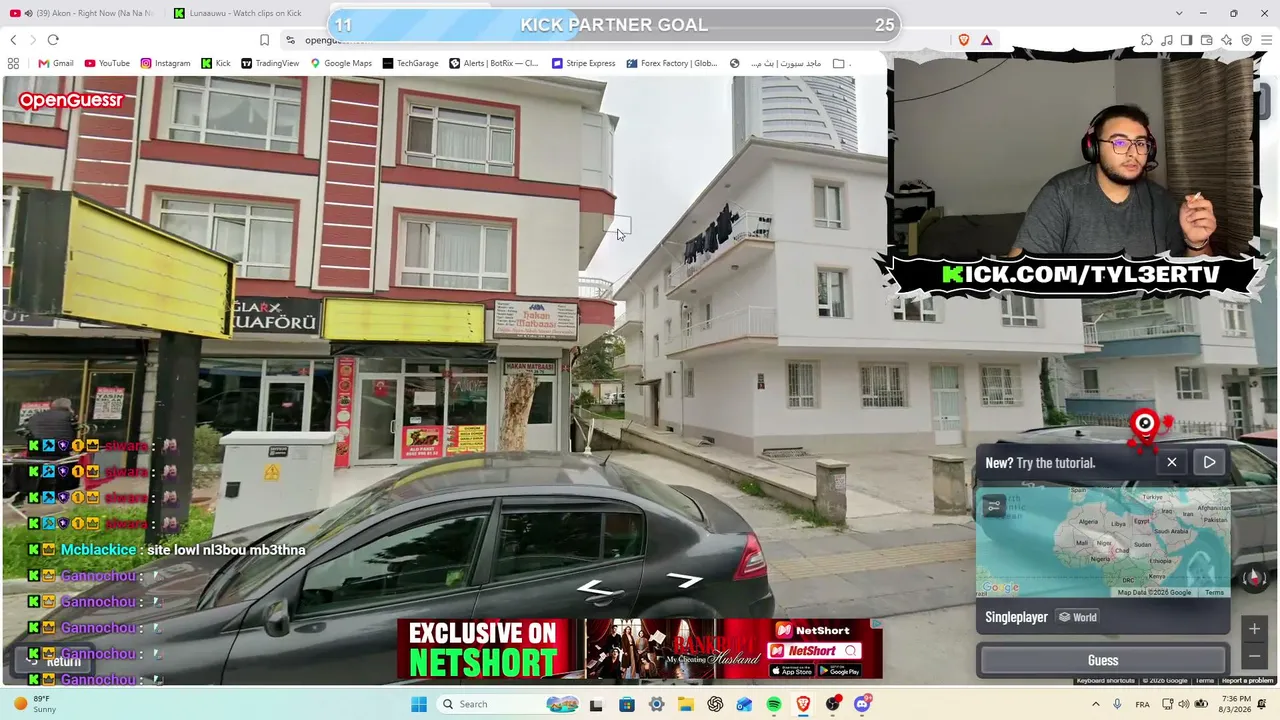Open Microsoft Store from the taskbar
Viewport: 1280px width, 720px height.
click(x=626, y=704)
